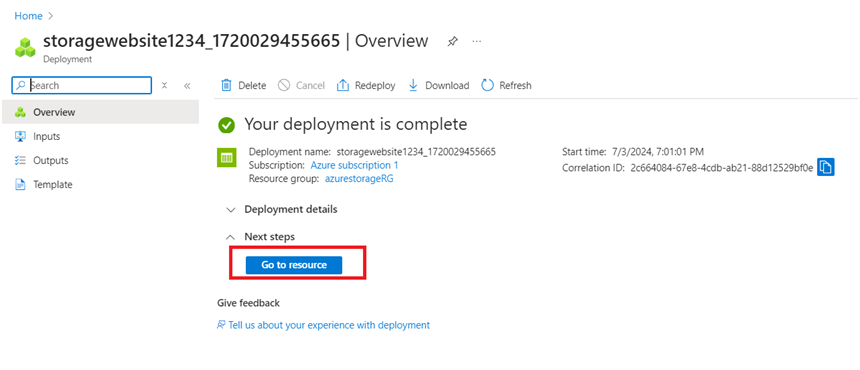The height and width of the screenshot is (370, 860).
Task: Click the Delete trash icon
Action: [x=226, y=85]
